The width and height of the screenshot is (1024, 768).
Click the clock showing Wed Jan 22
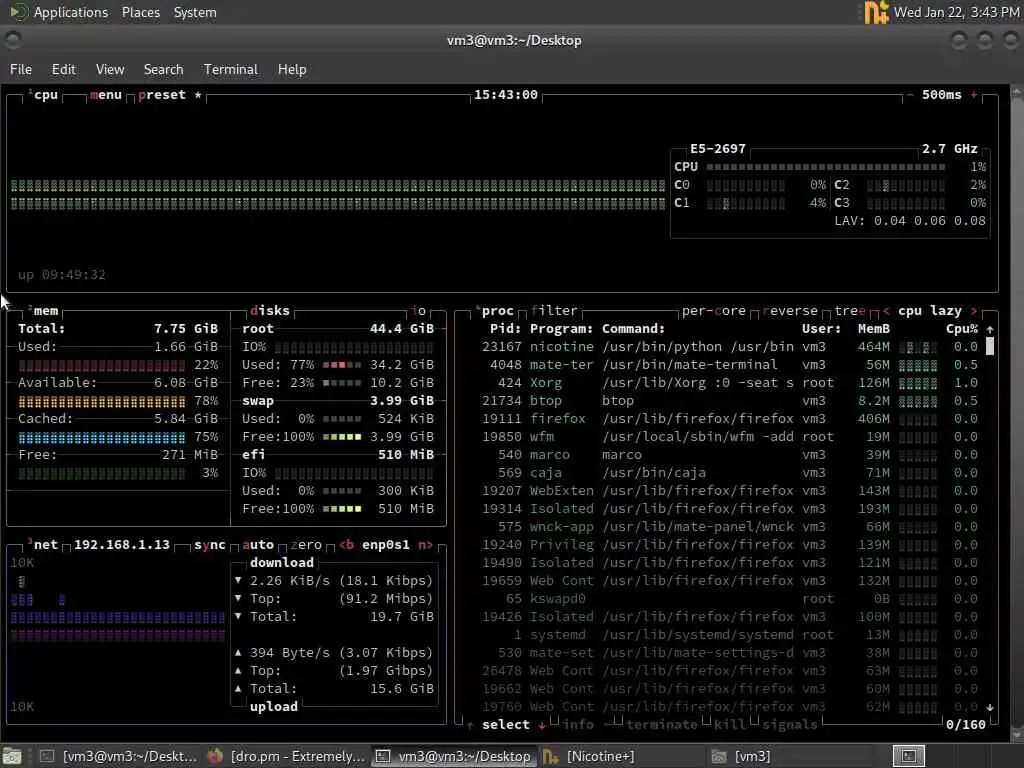click(956, 12)
